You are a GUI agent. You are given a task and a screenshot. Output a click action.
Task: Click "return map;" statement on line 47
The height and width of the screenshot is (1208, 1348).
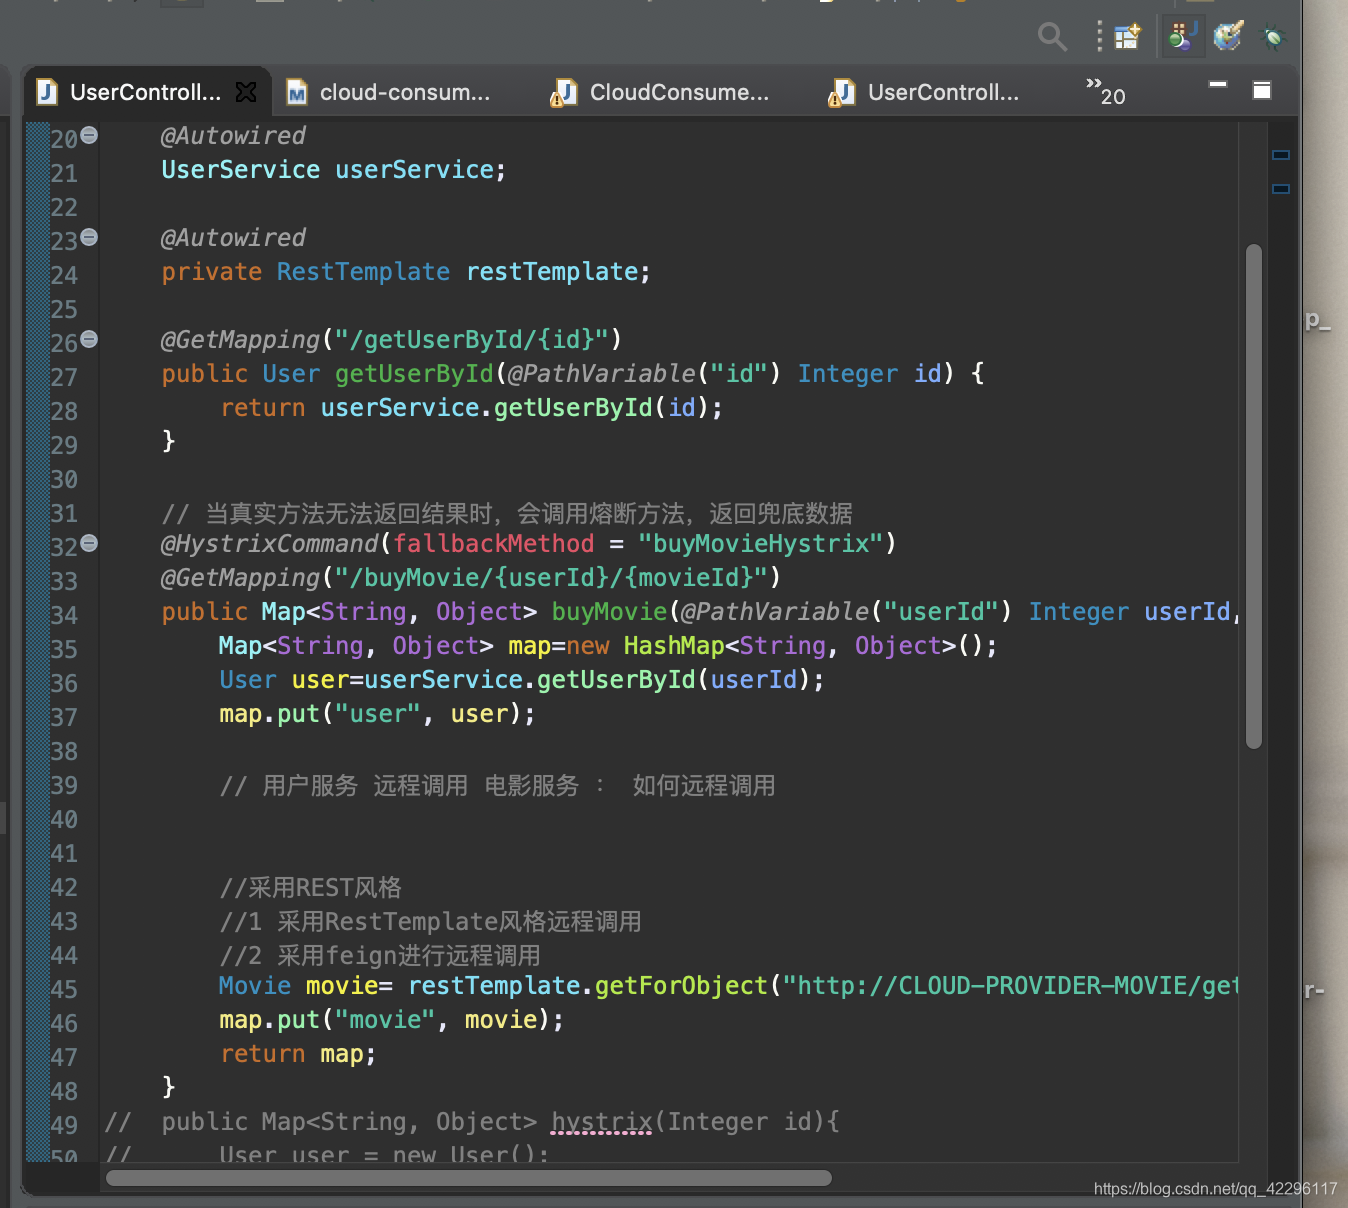(x=298, y=1053)
